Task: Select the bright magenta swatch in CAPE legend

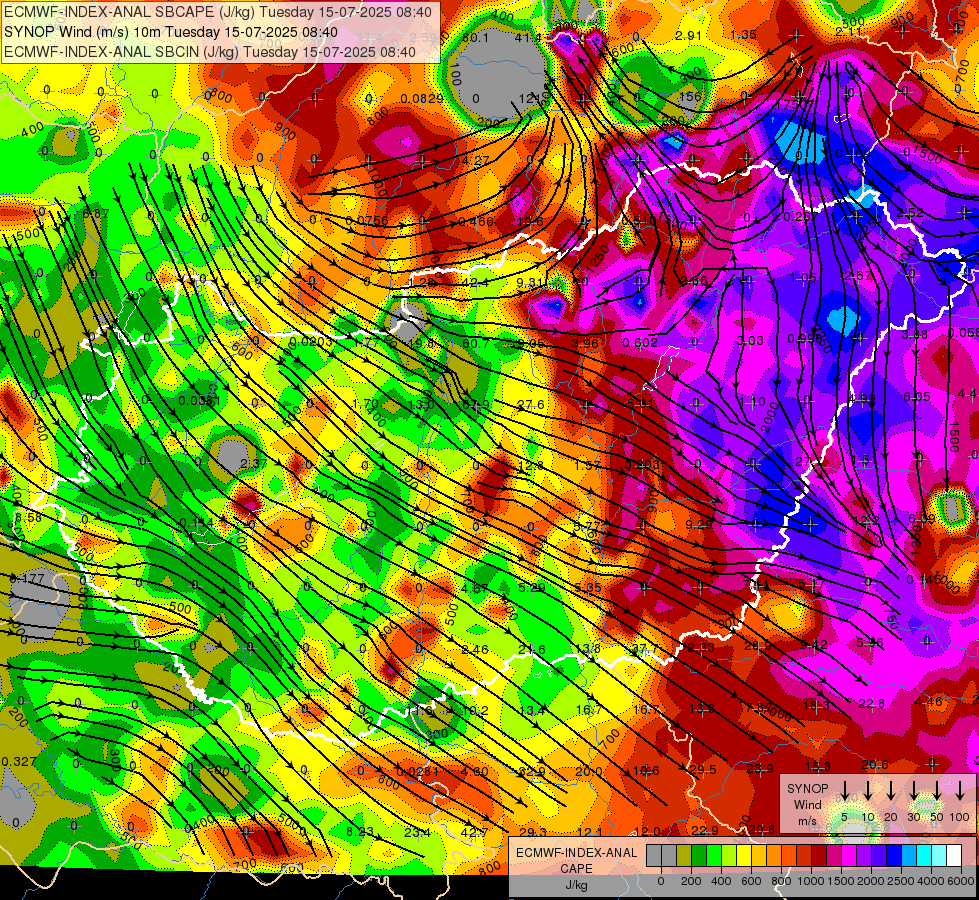Action: (849, 855)
